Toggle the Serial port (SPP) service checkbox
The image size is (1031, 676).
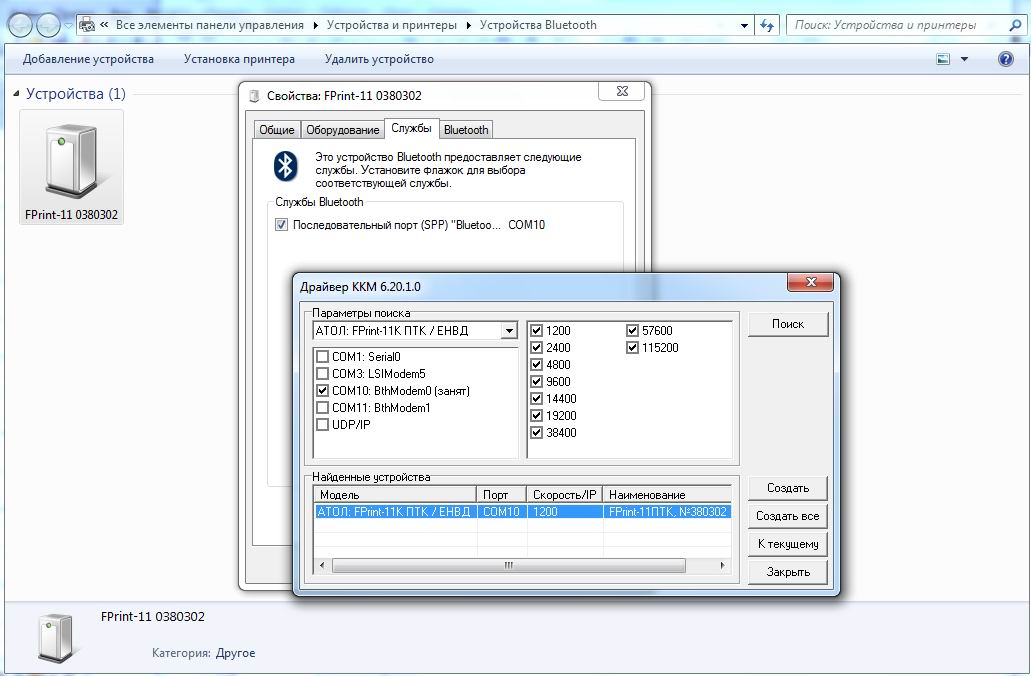pos(282,226)
